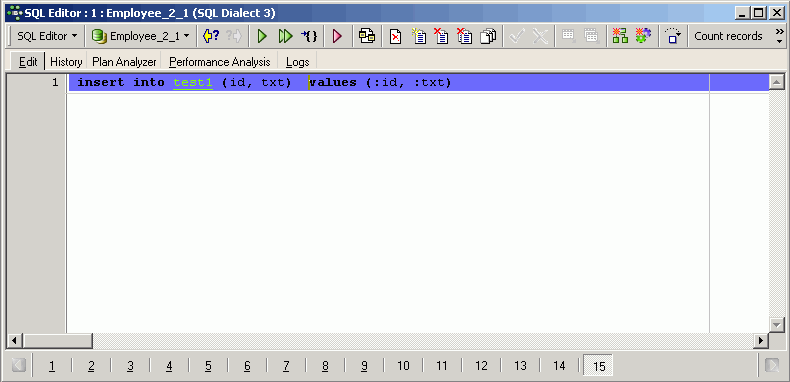Click the test1 table link in query

tap(193, 83)
